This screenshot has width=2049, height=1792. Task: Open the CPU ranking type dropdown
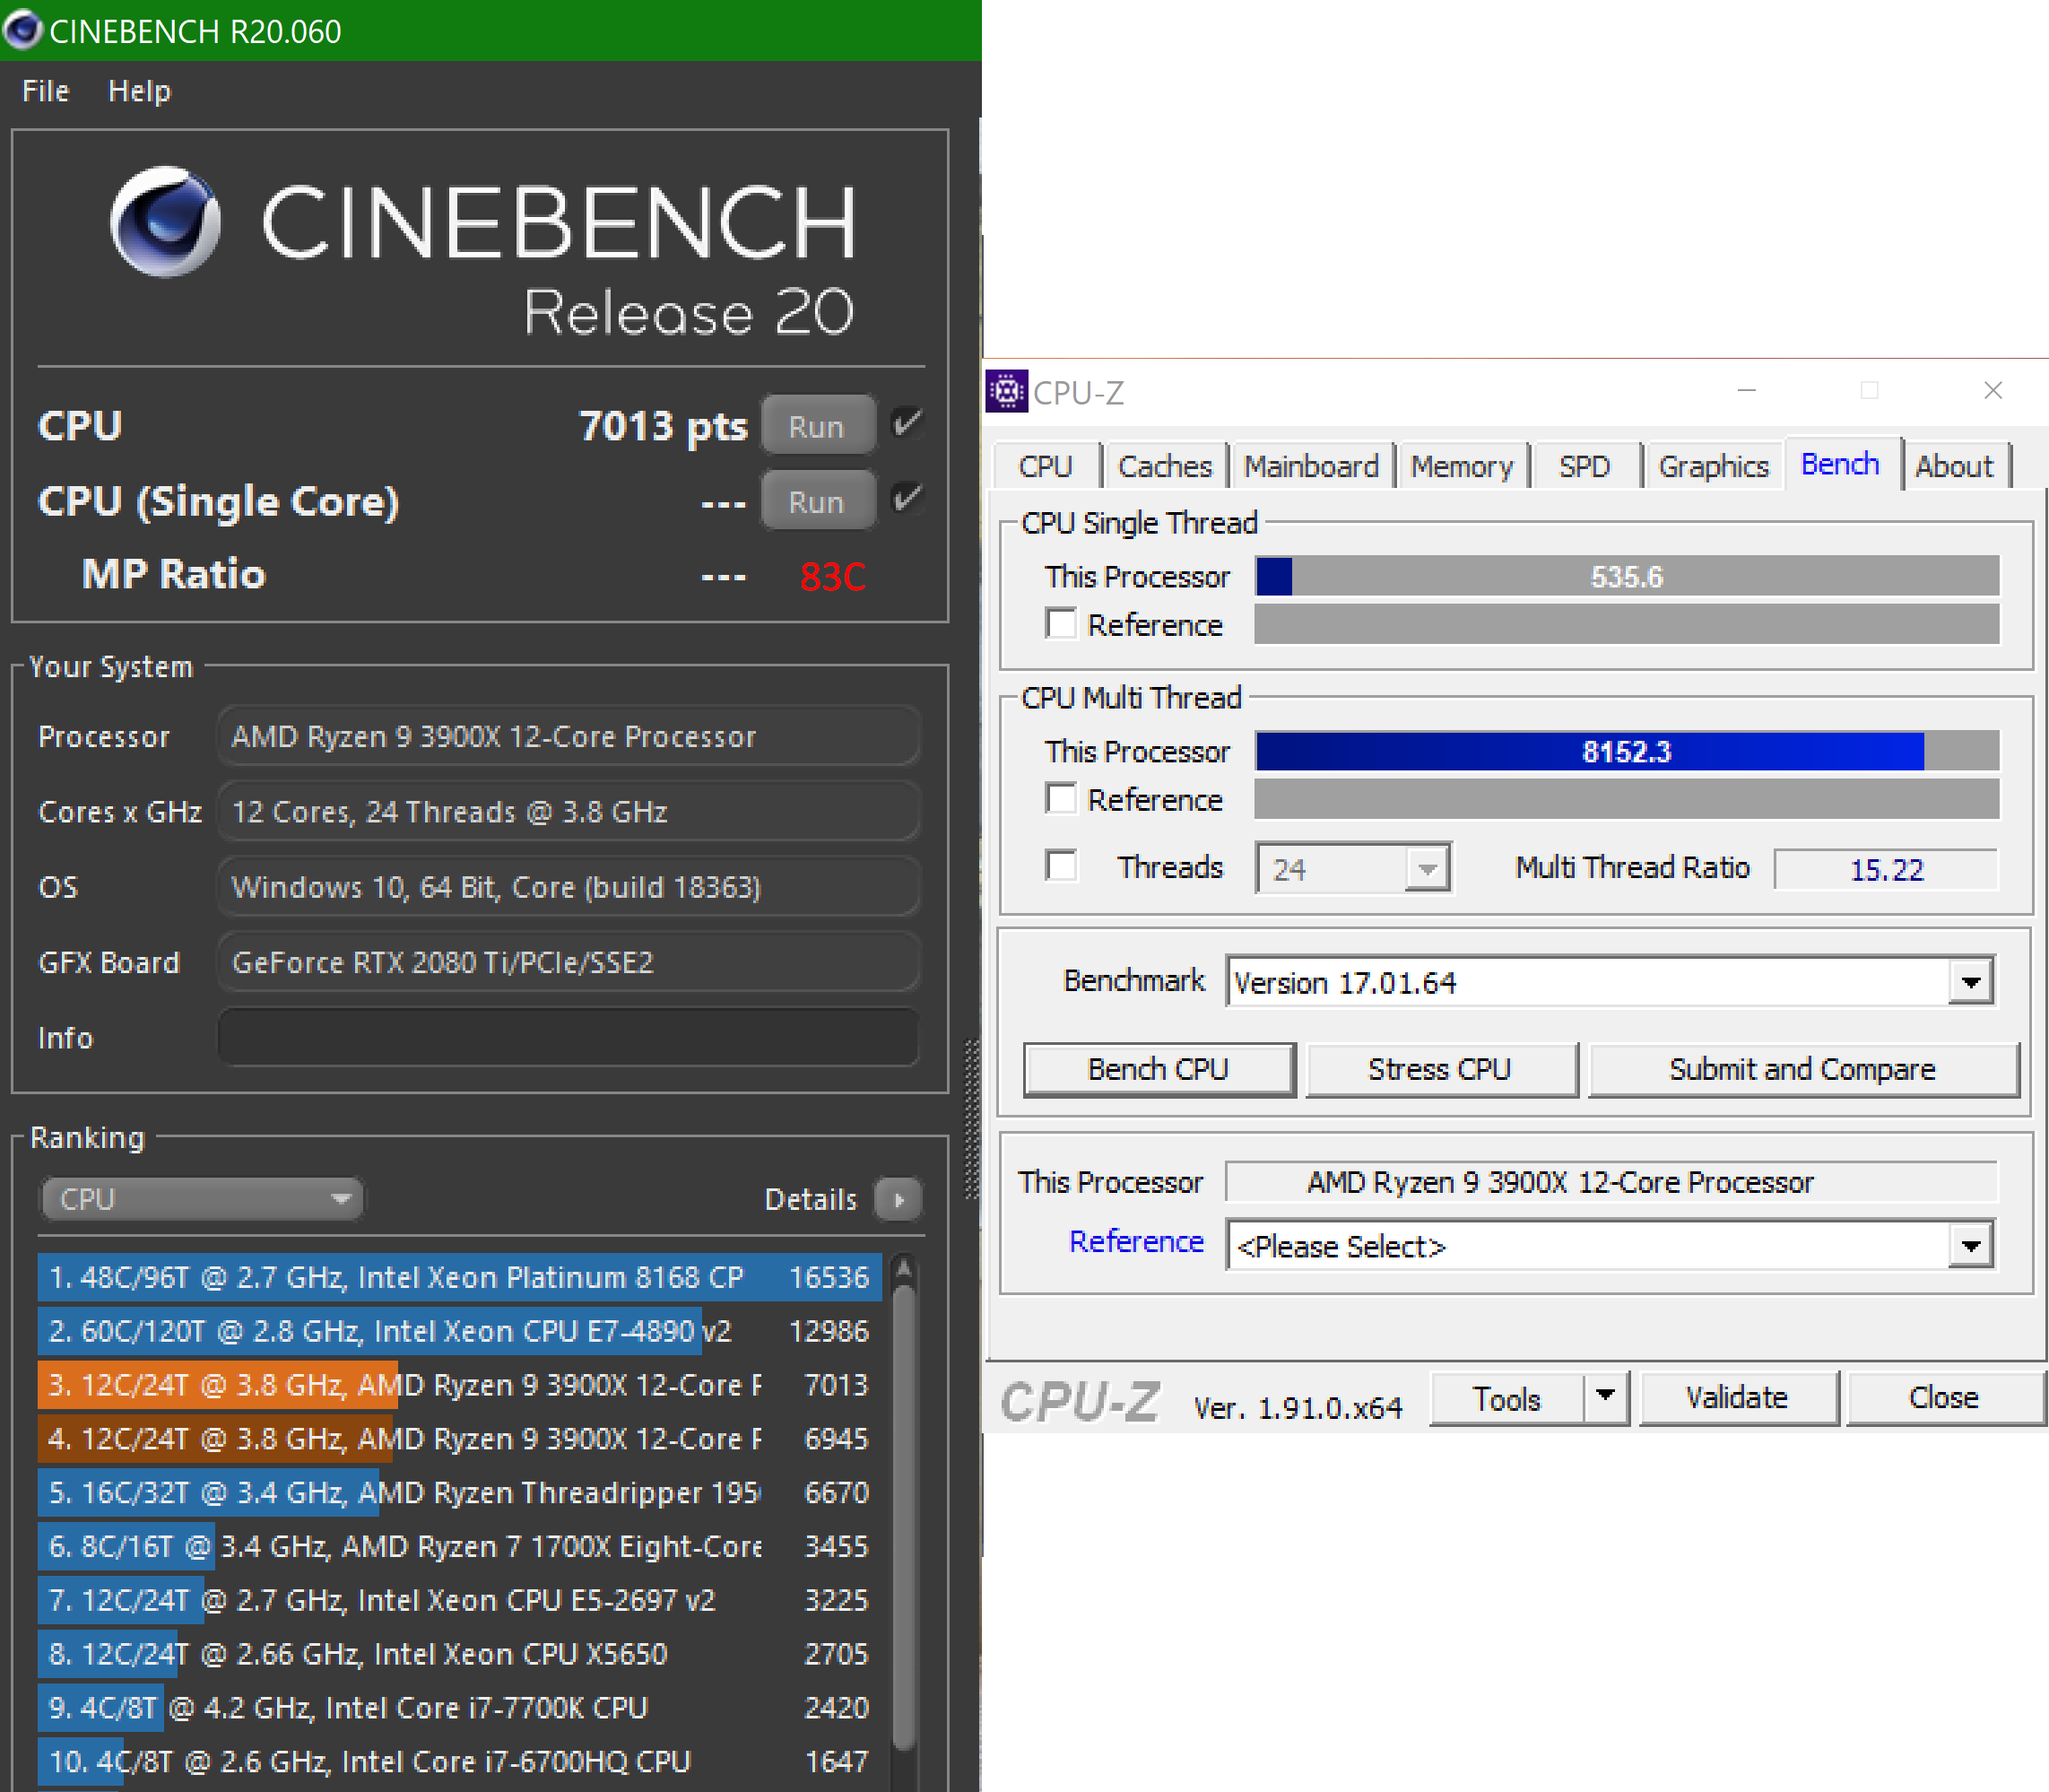coord(201,1198)
